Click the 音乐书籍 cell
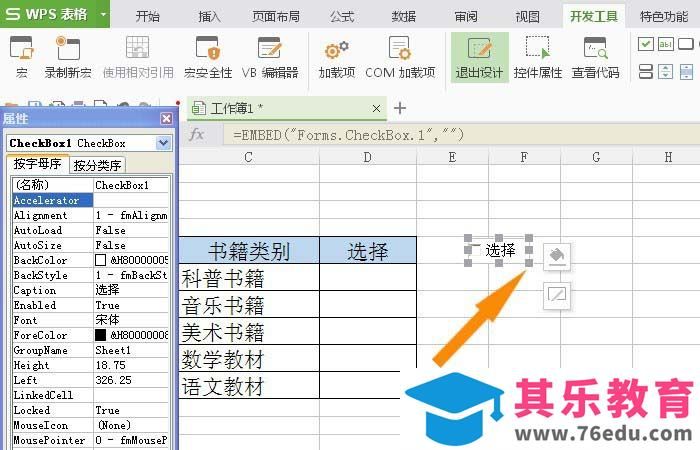The width and height of the screenshot is (700, 450). pyautogui.click(x=249, y=304)
